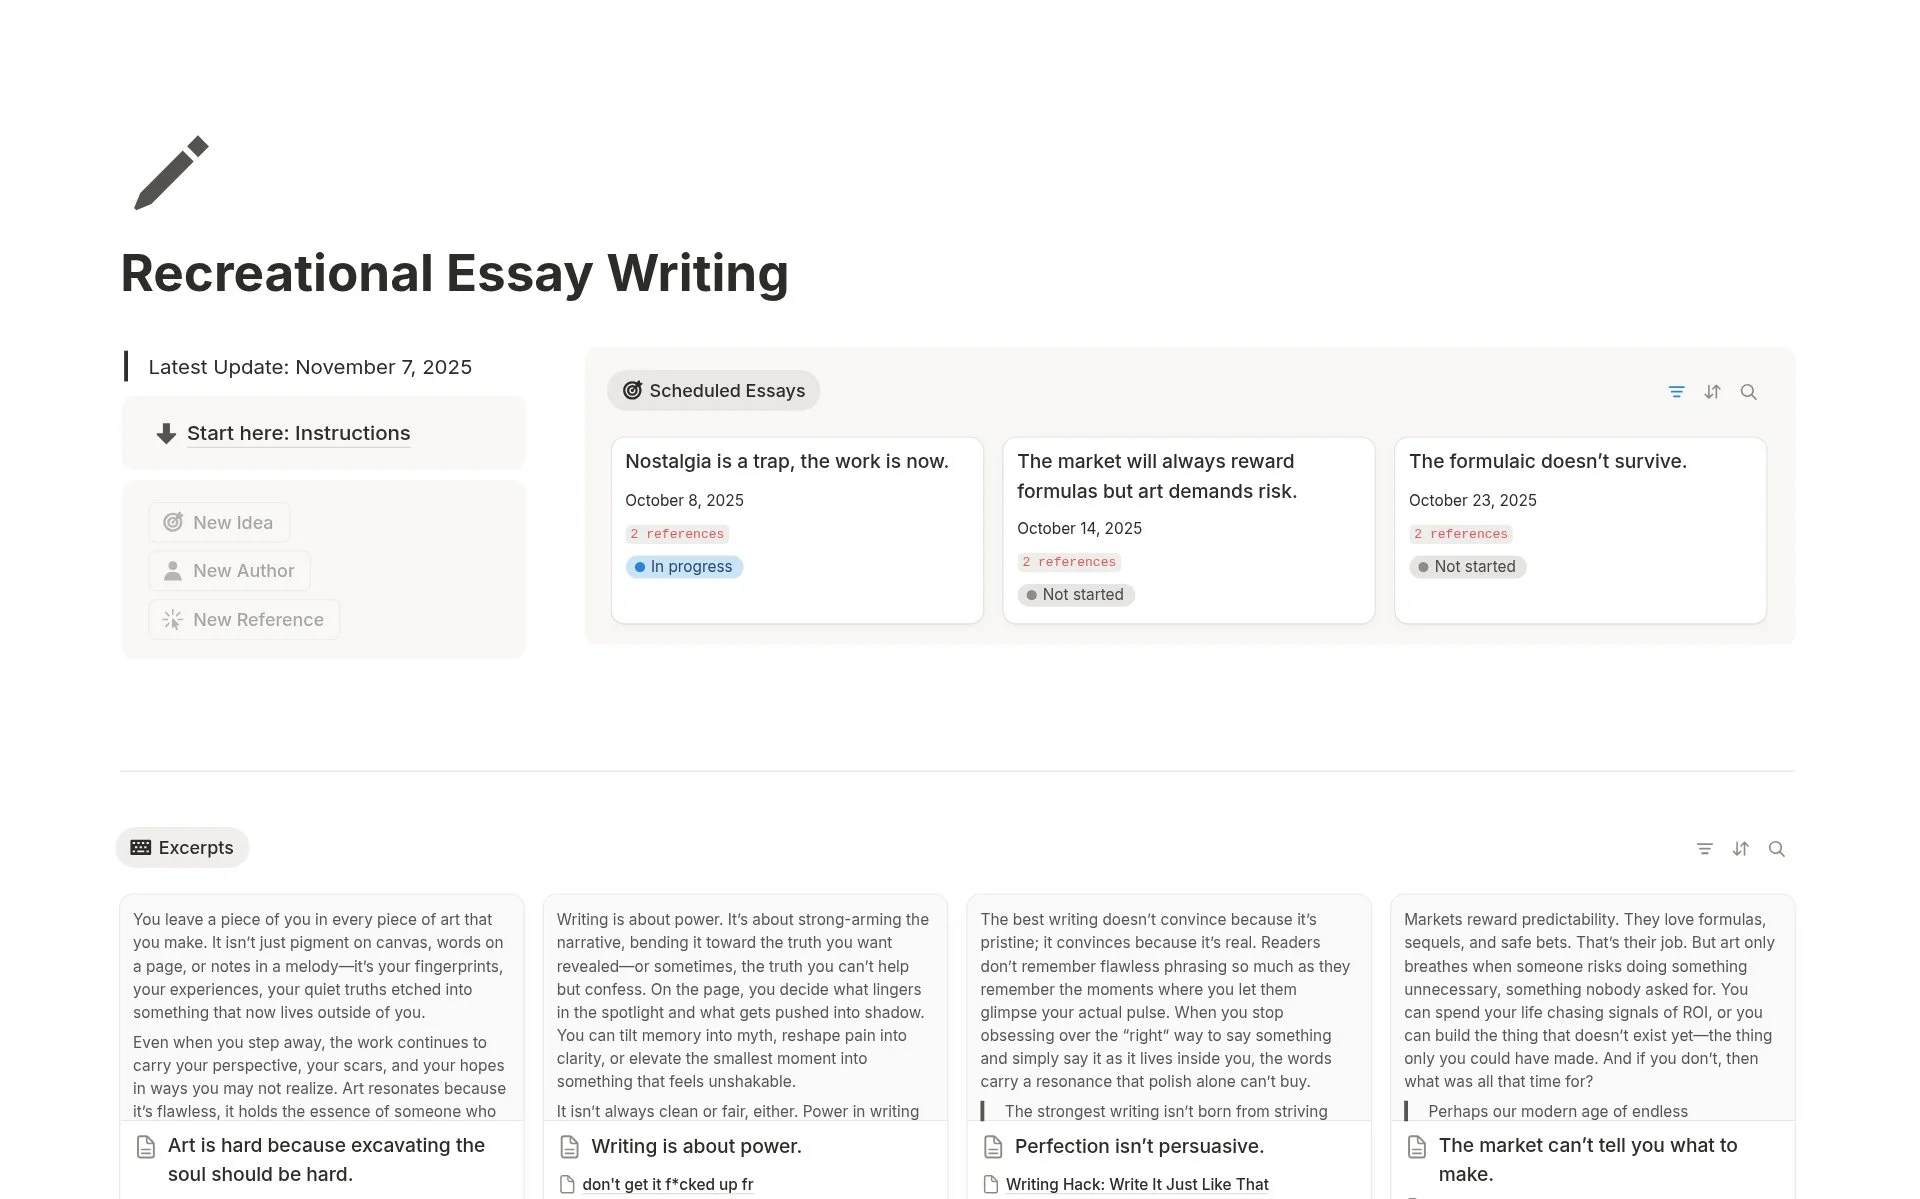Open the 'Nostalgia is a trap' essay card
This screenshot has height=1199, width=1920.
[787, 461]
